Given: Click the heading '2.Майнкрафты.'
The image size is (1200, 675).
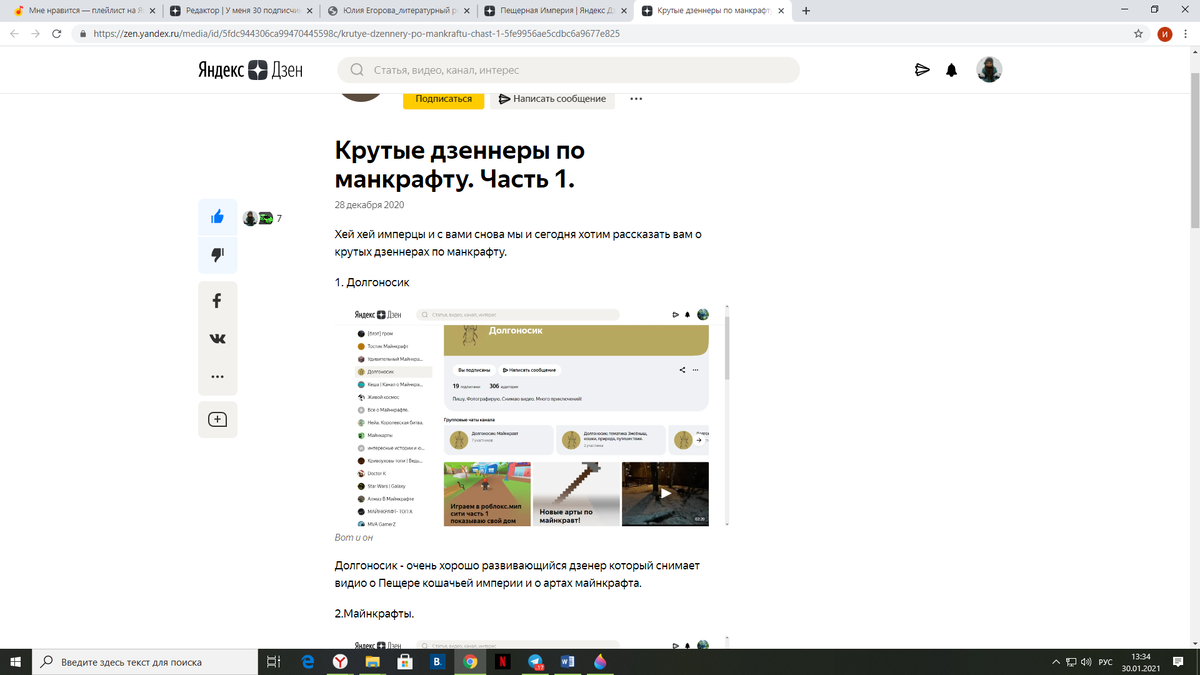Looking at the screenshot, I should click(374, 613).
